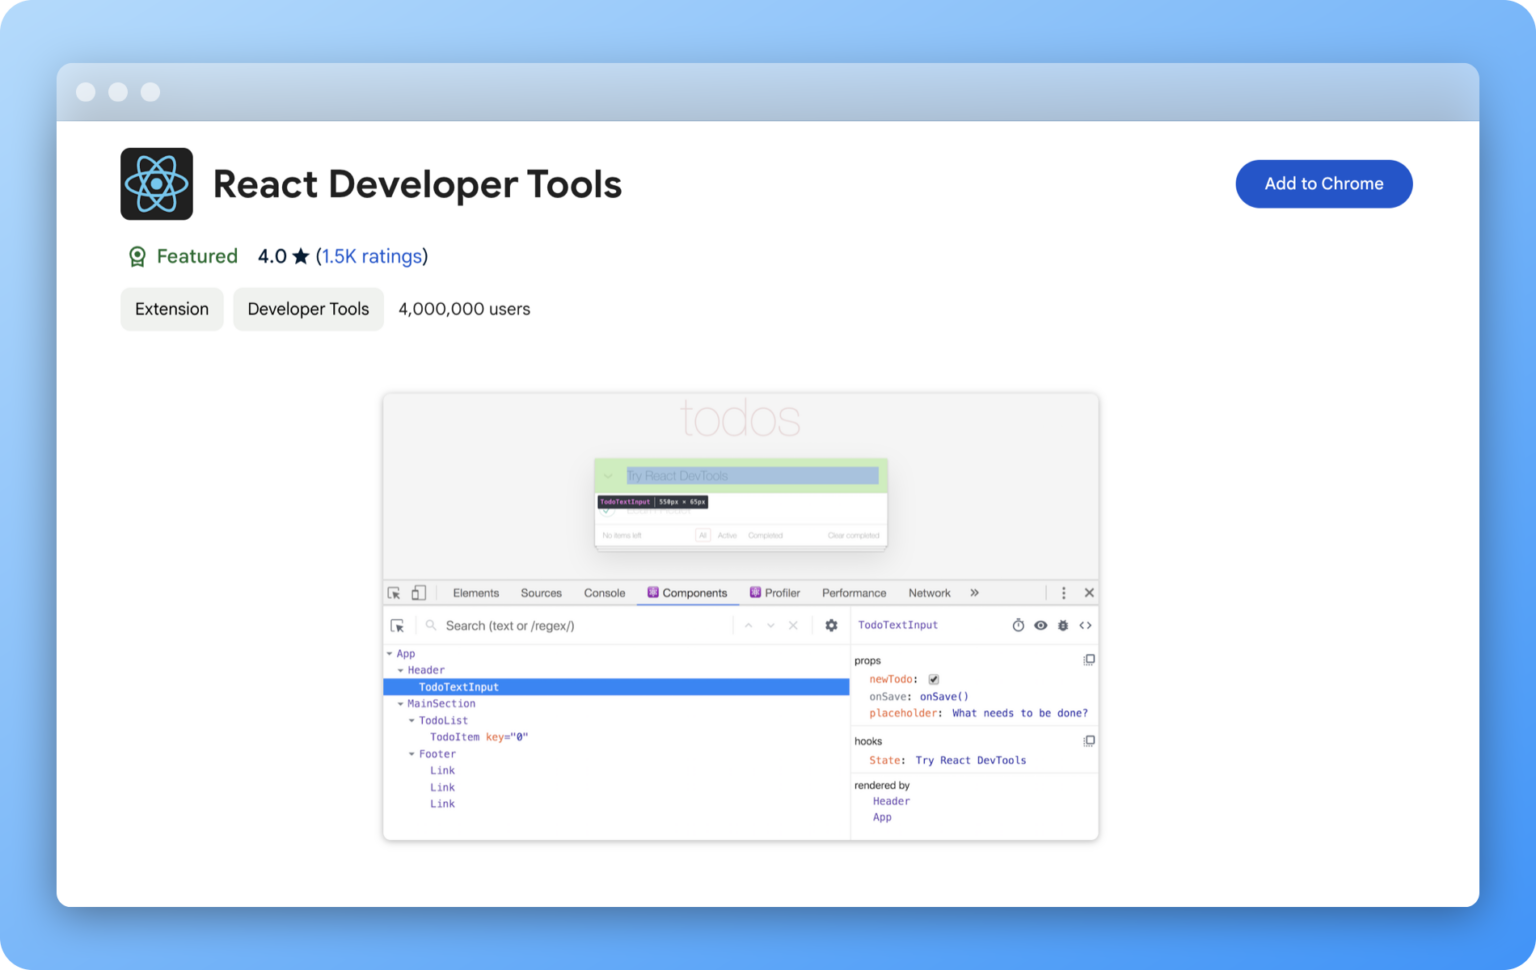This screenshot has height=970, width=1536.
Task: Open the Console tab
Action: click(x=604, y=592)
